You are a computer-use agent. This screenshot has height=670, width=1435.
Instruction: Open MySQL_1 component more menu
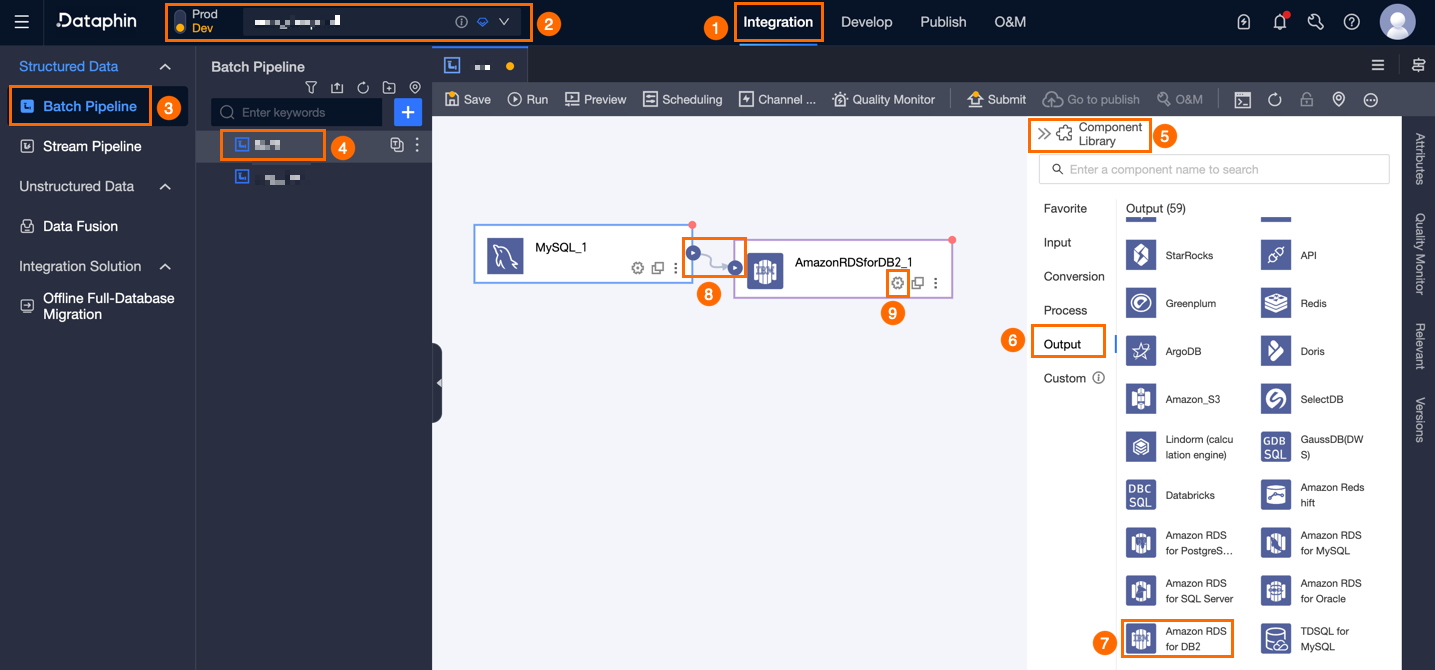(676, 268)
